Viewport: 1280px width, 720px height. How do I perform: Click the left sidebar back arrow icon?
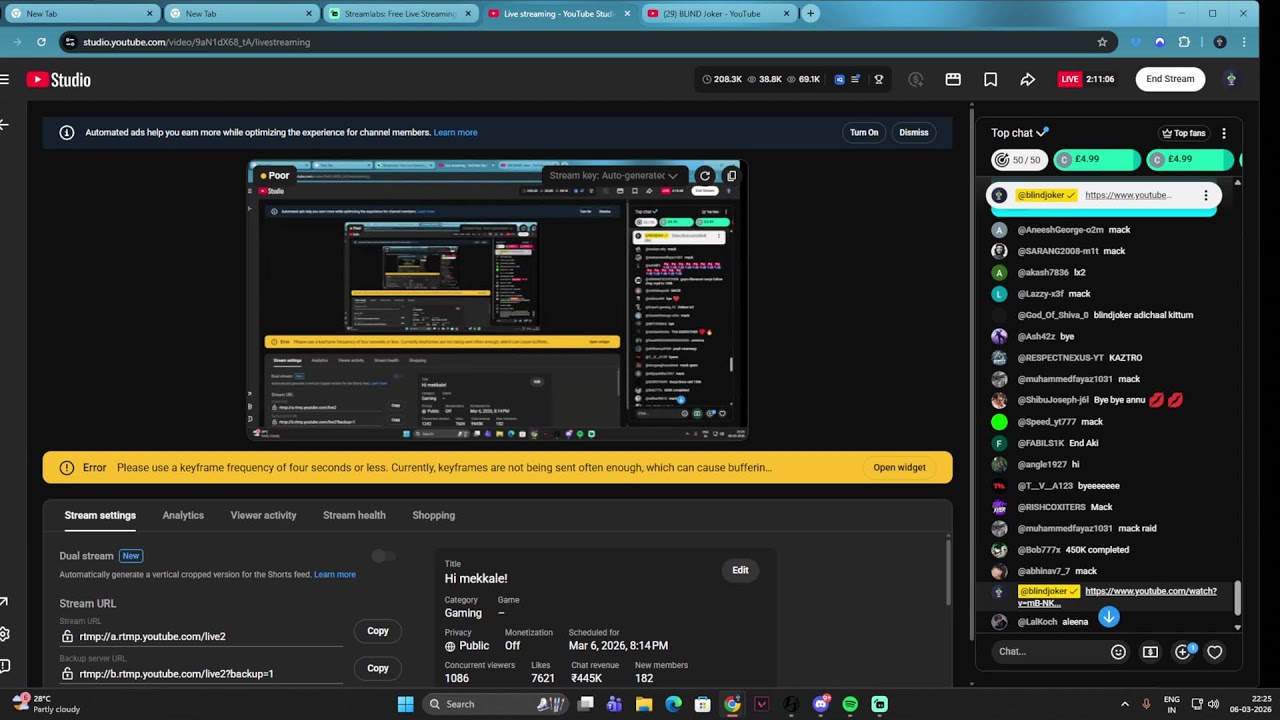coord(4,125)
